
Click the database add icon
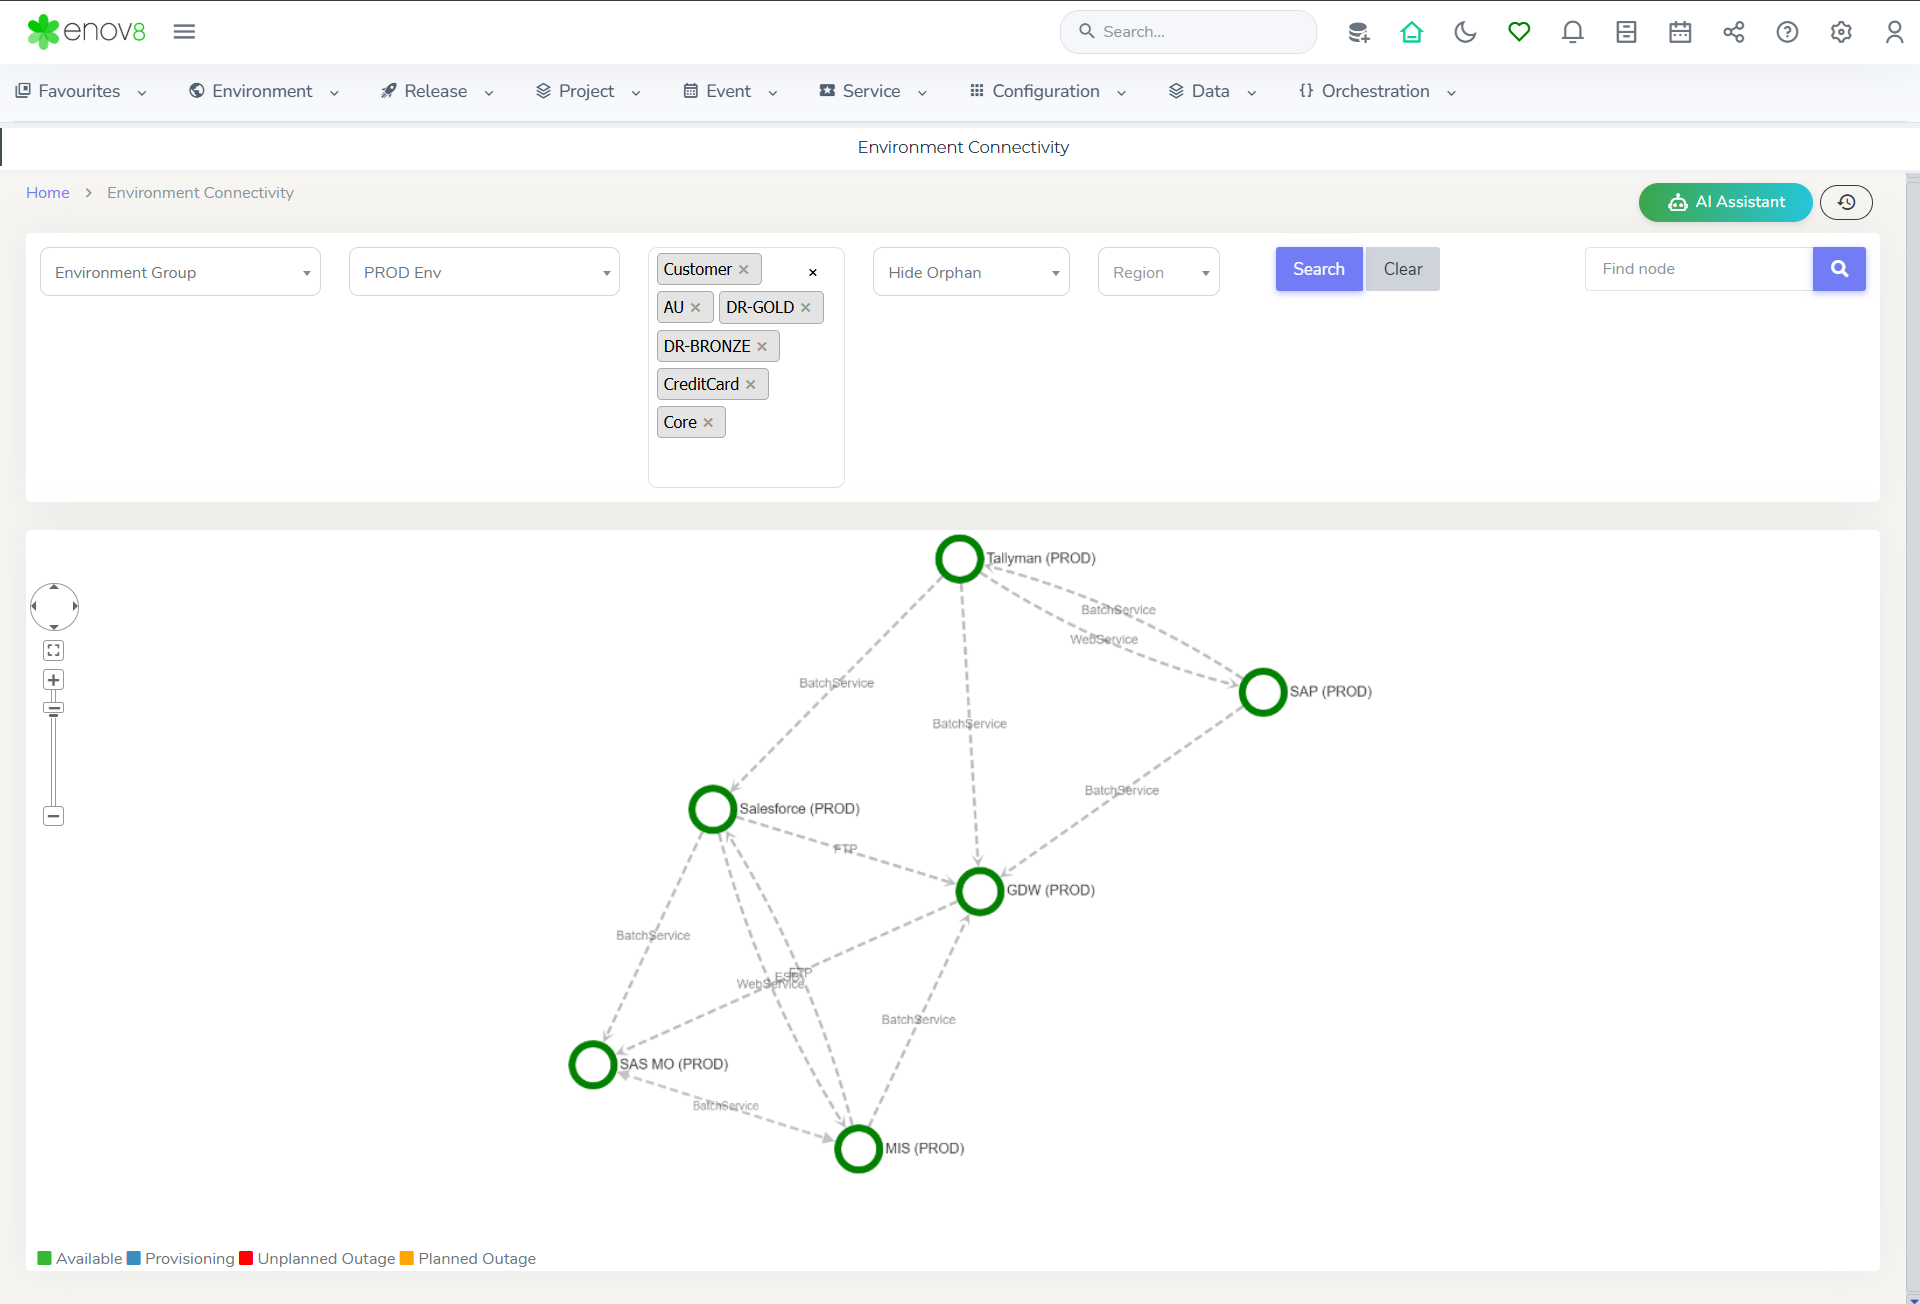pos(1358,32)
